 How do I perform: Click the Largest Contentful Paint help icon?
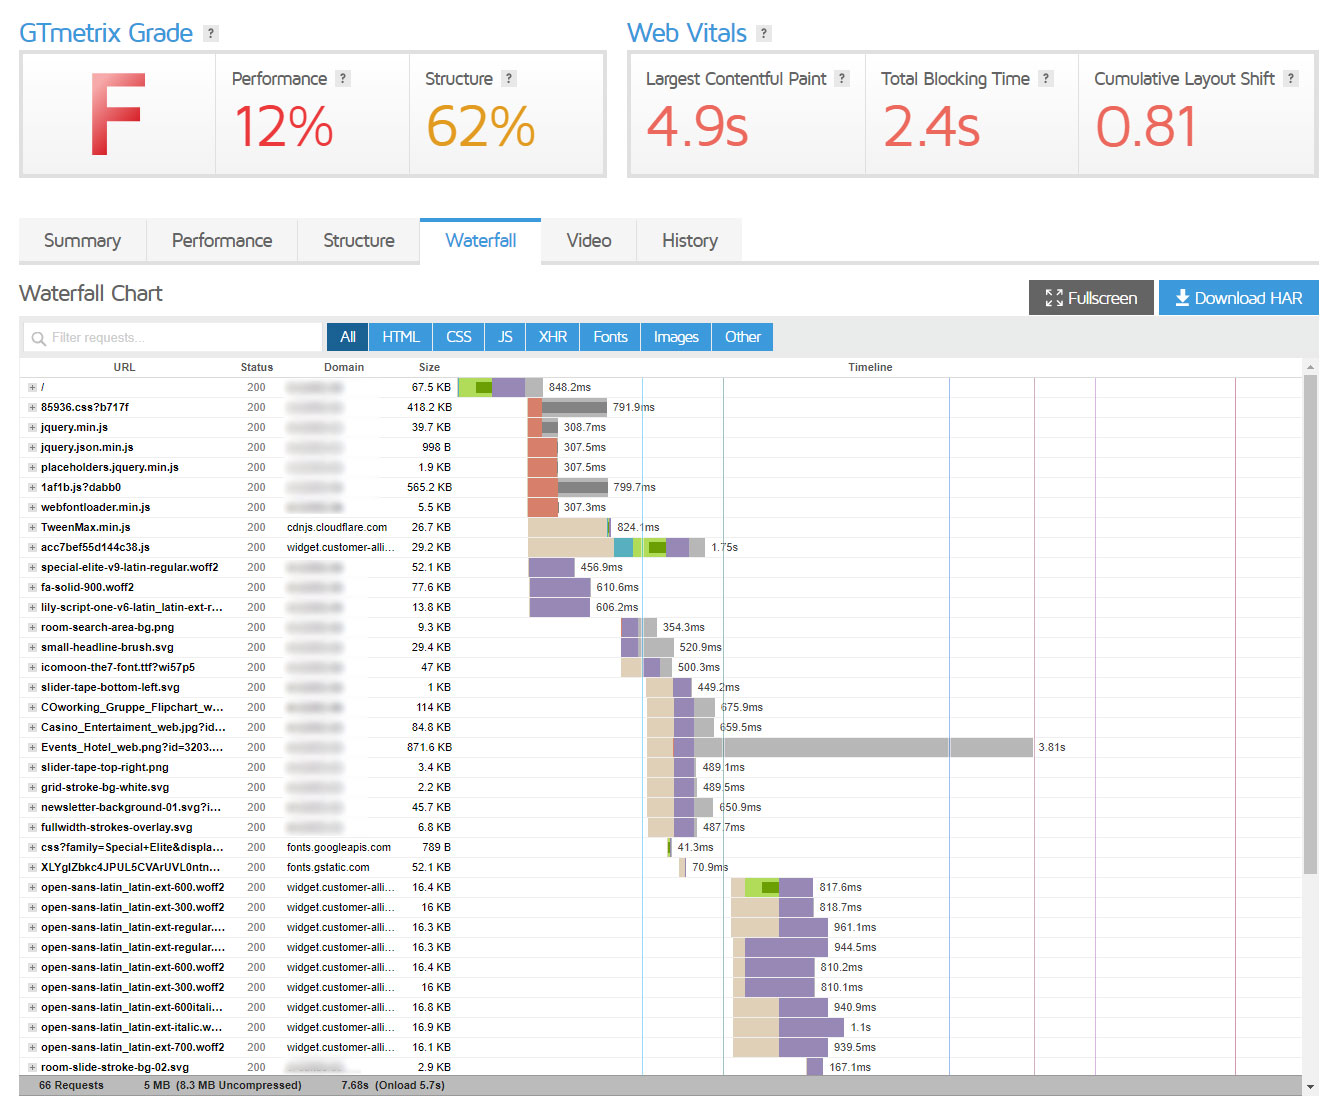841,78
